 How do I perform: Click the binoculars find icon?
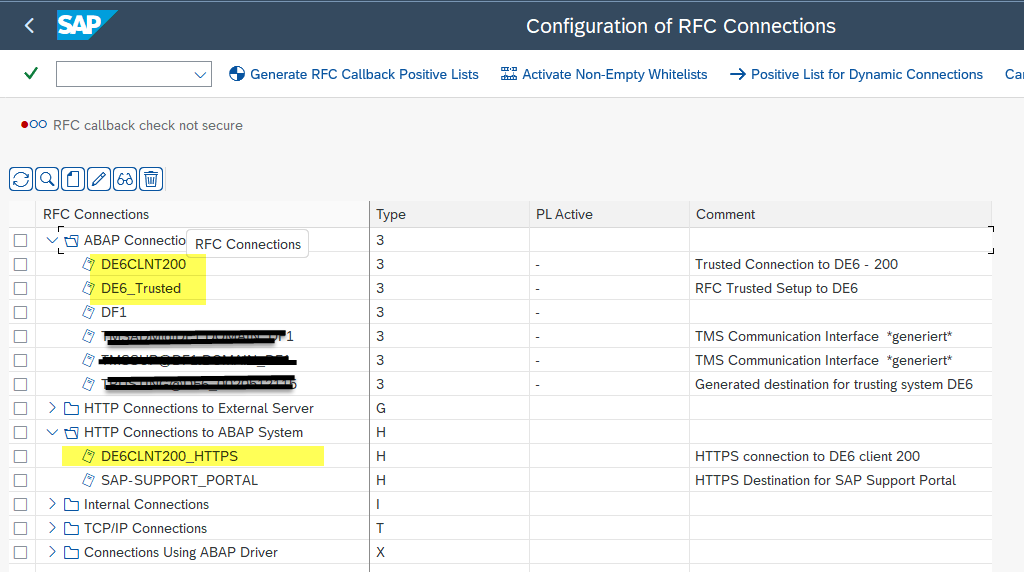(125, 179)
